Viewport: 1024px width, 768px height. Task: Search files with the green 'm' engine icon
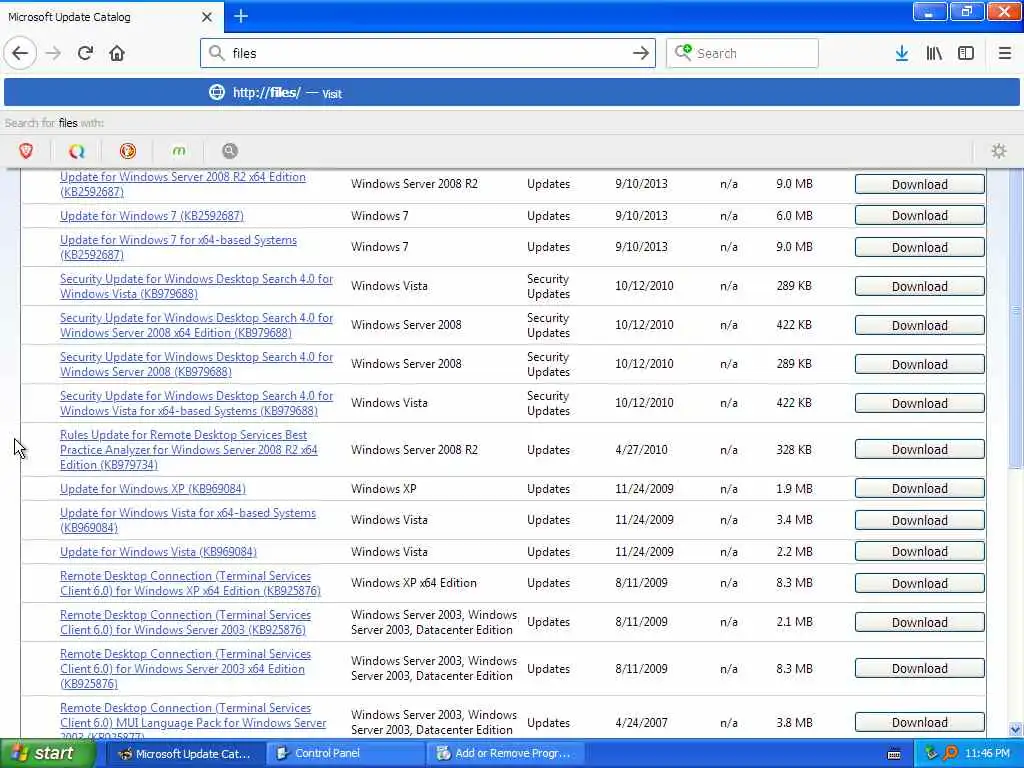pyautogui.click(x=179, y=151)
